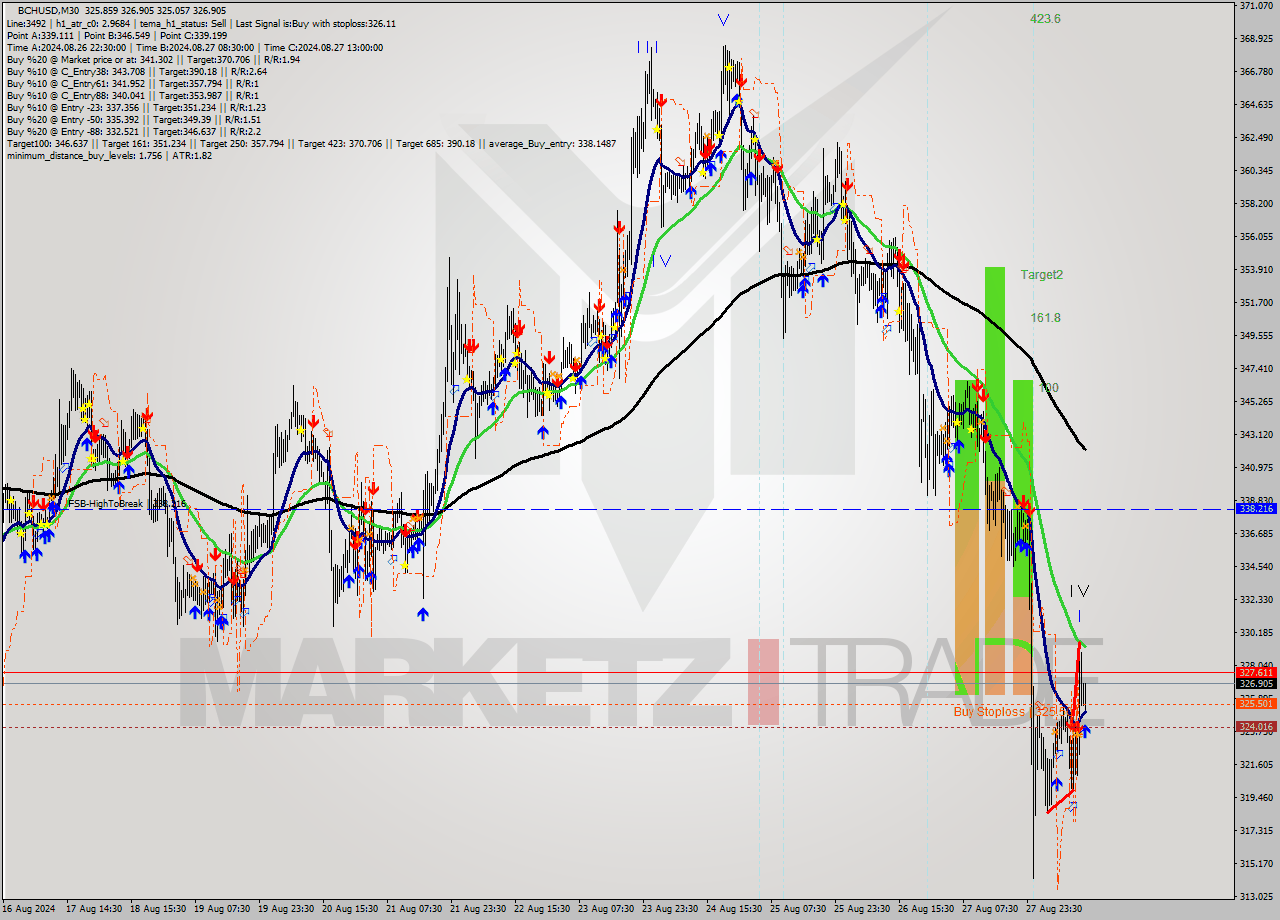Click the 334.540 price axis label
The height and width of the screenshot is (920, 1280).
[x=1256, y=566]
